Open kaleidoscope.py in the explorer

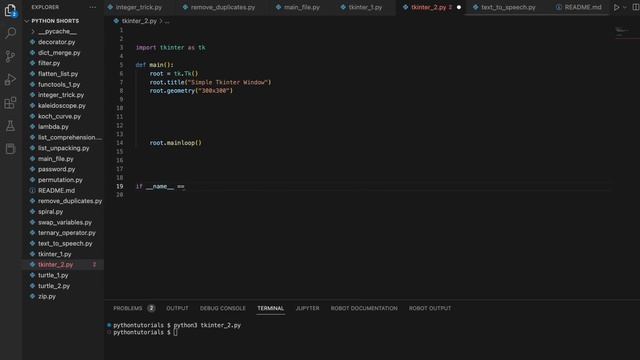coord(62,106)
